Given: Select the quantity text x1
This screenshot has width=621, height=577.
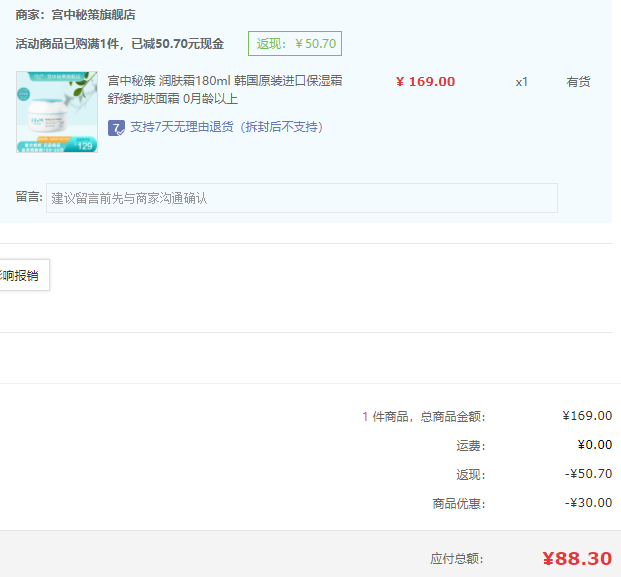Looking at the screenshot, I should click(x=522, y=82).
